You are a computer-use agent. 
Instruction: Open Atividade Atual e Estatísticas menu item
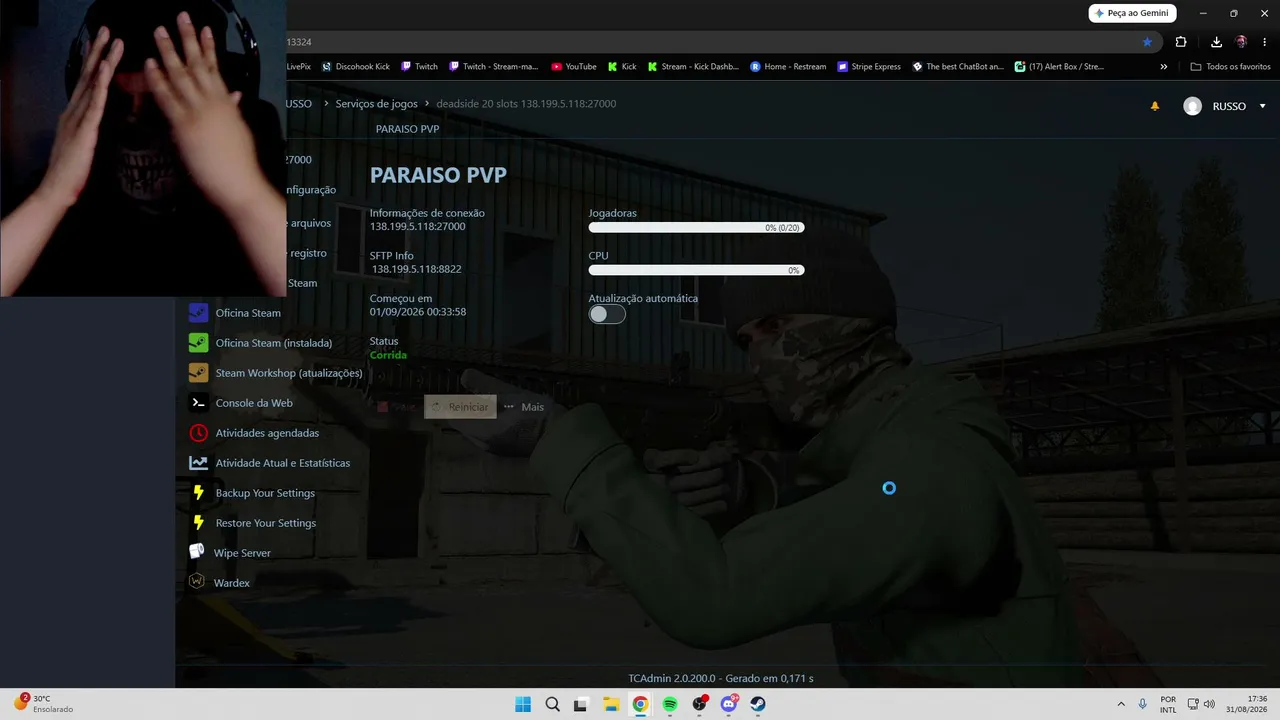(283, 463)
